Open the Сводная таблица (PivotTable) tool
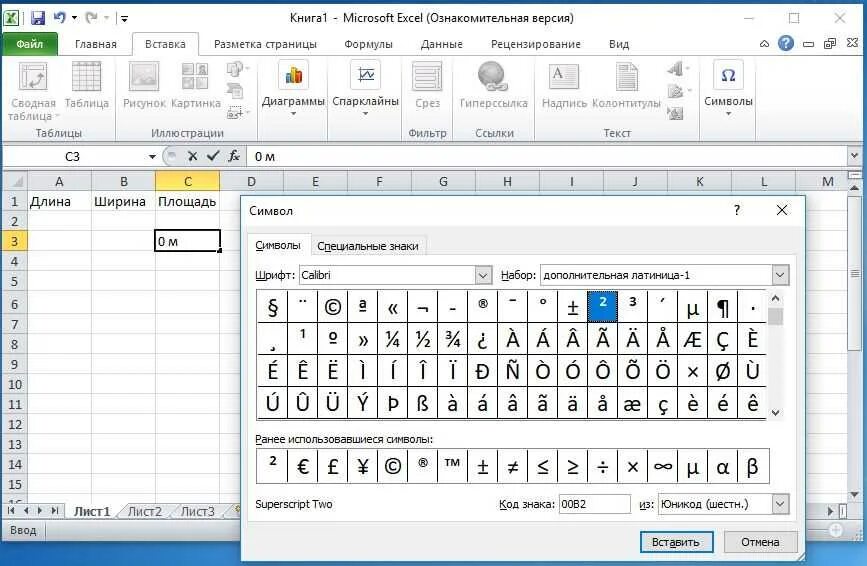The height and width of the screenshot is (566, 867). point(33,91)
